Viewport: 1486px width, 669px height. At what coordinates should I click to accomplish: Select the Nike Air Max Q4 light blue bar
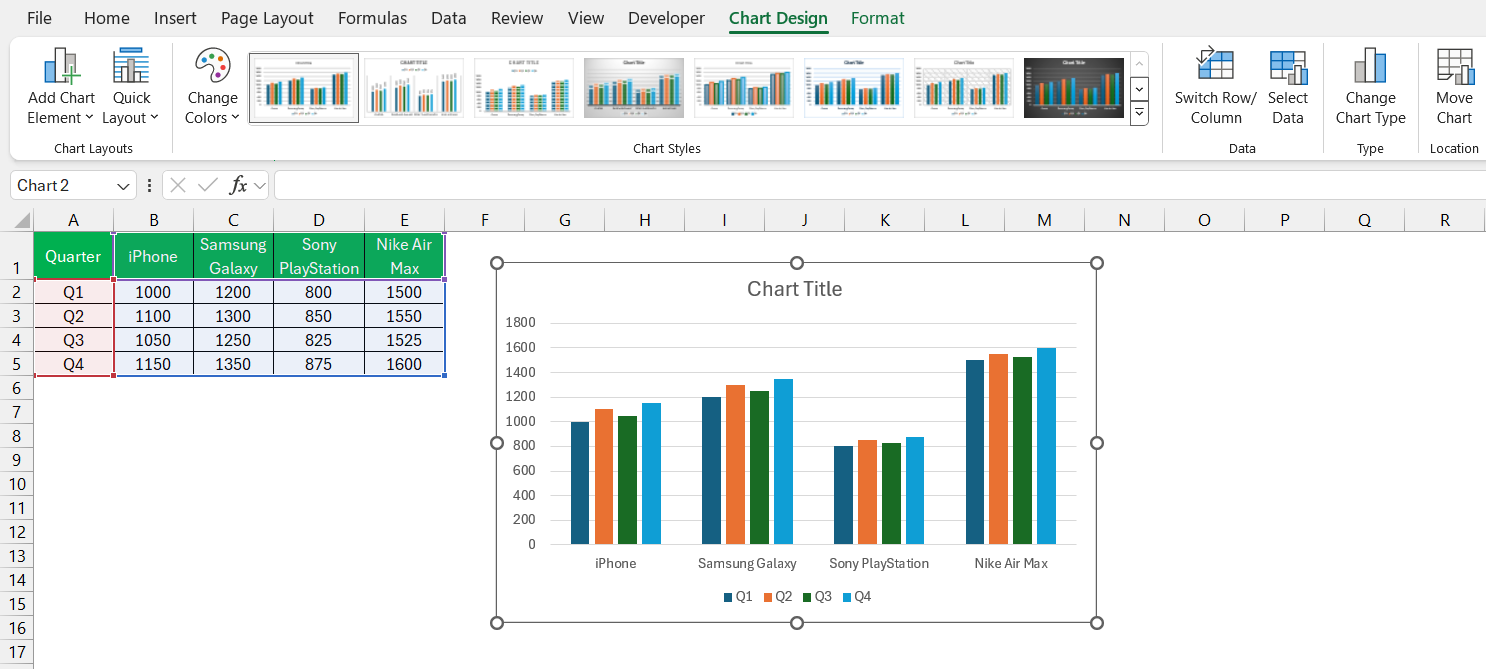tap(1046, 446)
